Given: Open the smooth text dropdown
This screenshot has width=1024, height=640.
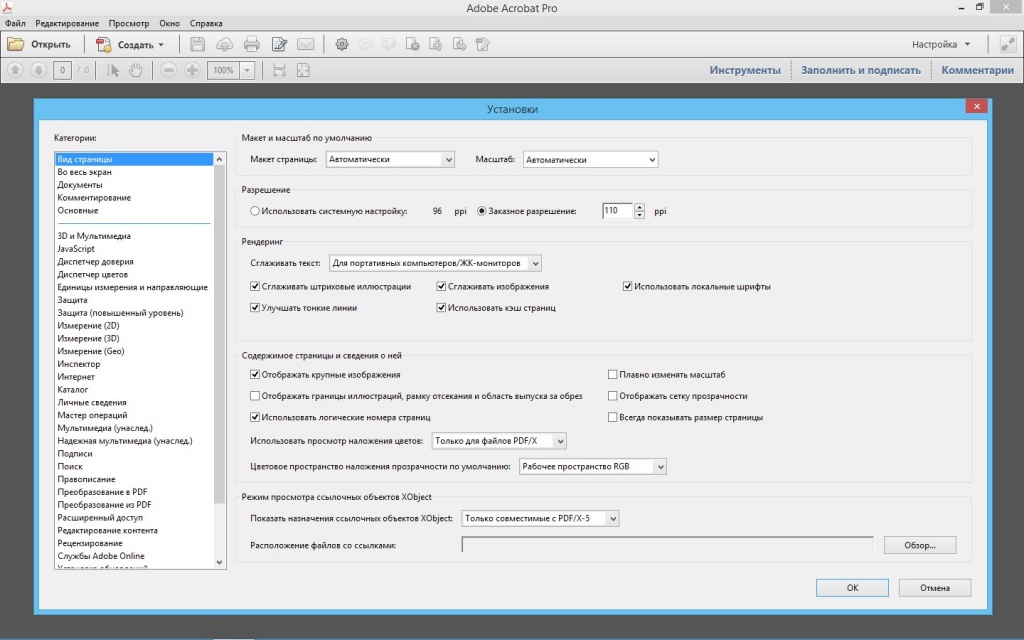Looking at the screenshot, I should point(435,263).
